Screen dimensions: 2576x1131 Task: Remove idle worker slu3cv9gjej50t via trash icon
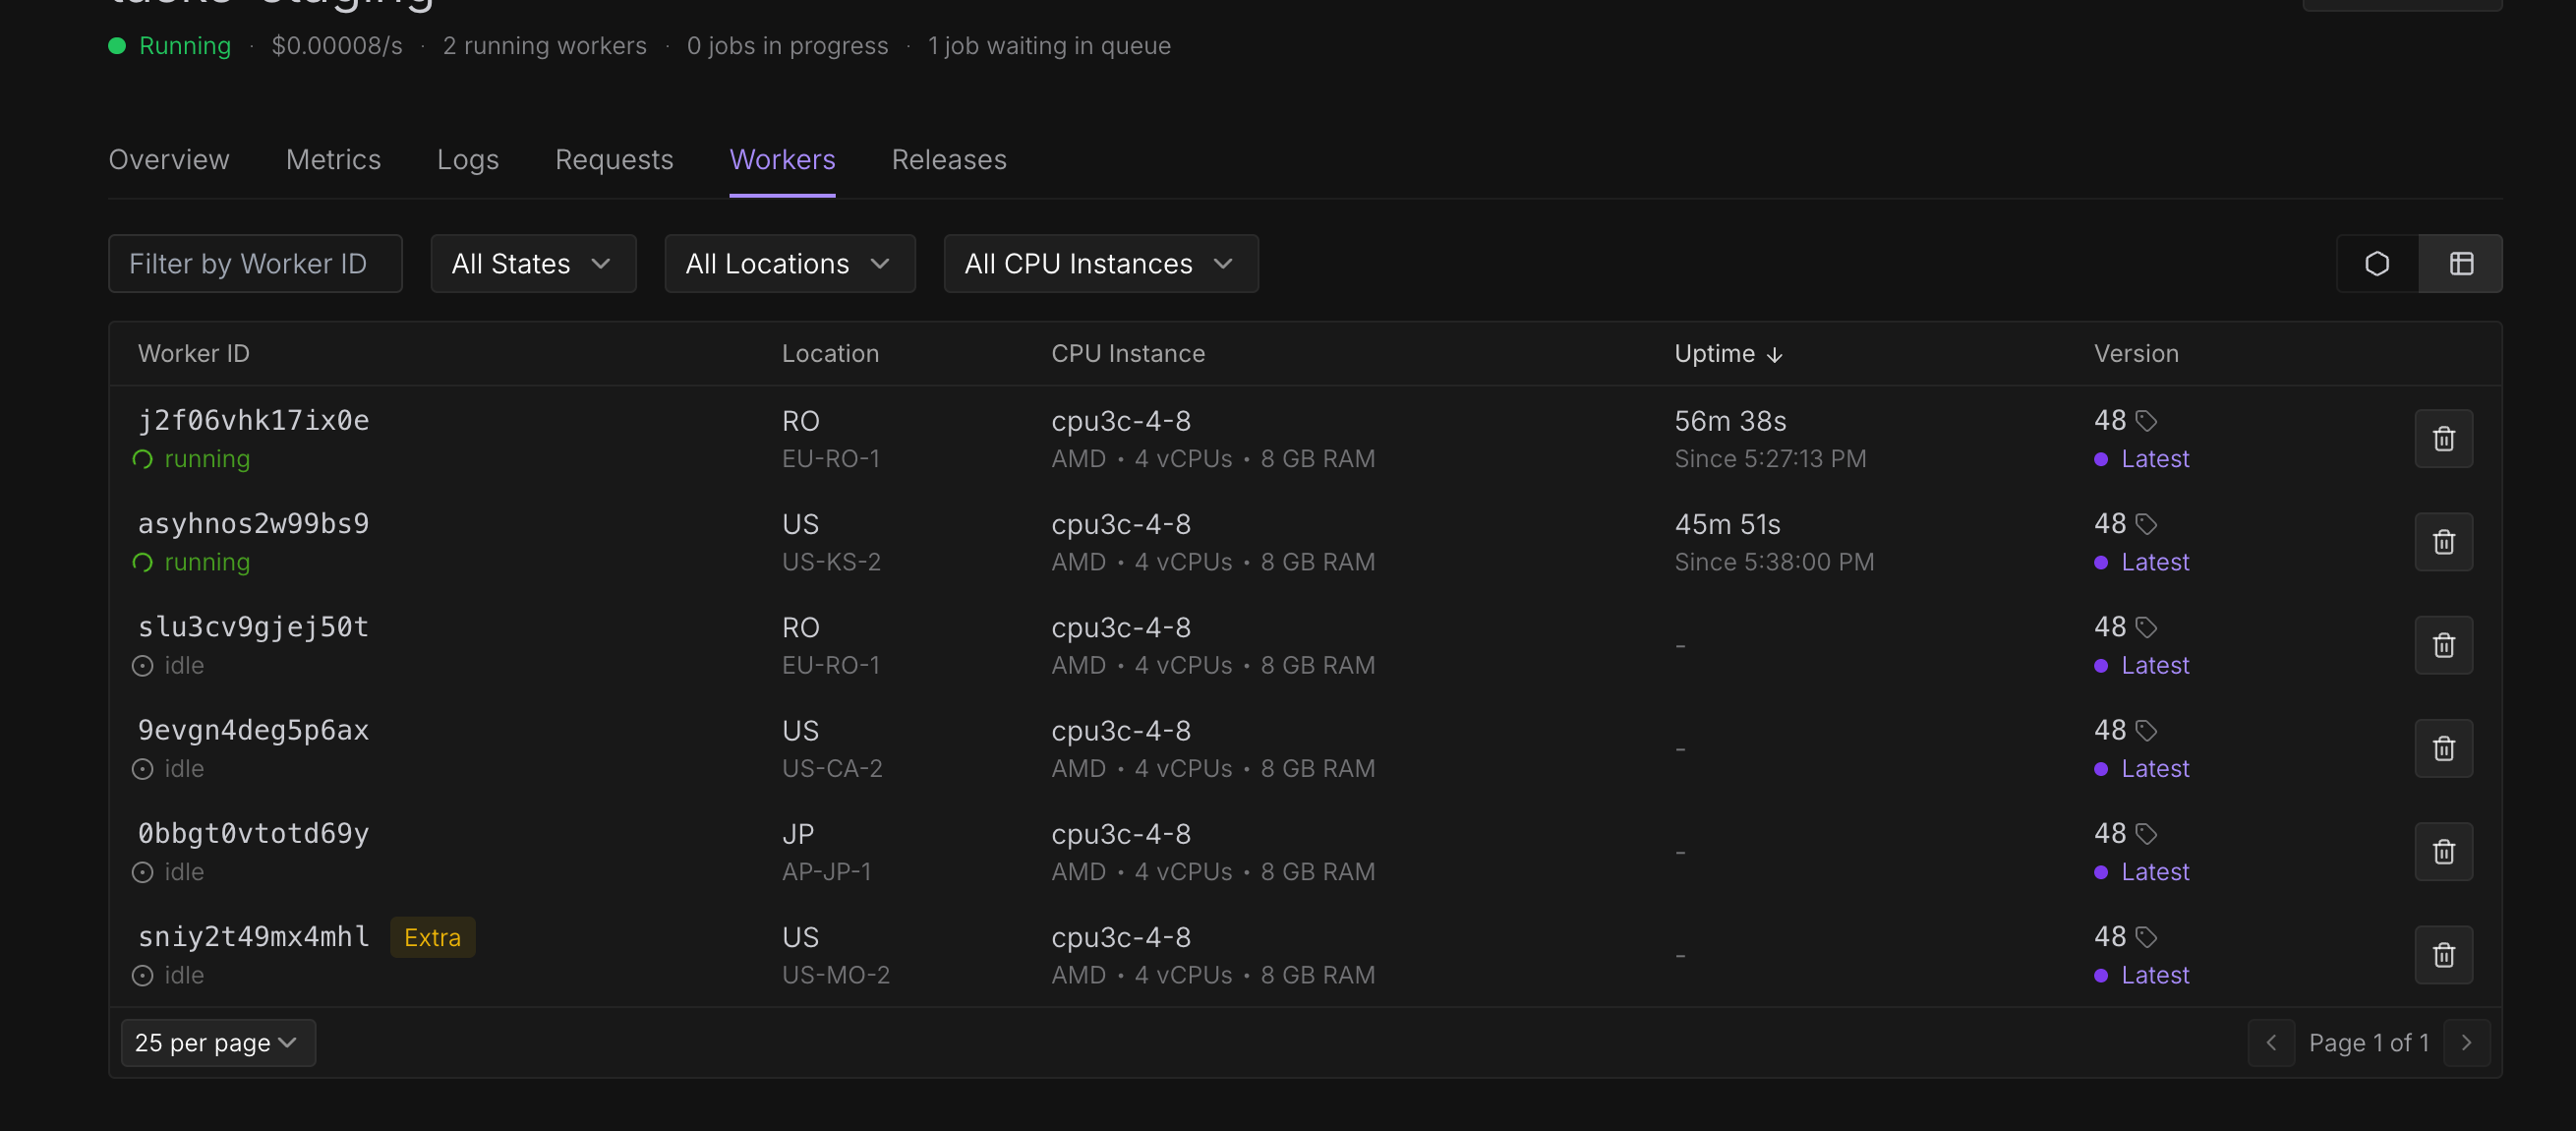click(x=2443, y=645)
